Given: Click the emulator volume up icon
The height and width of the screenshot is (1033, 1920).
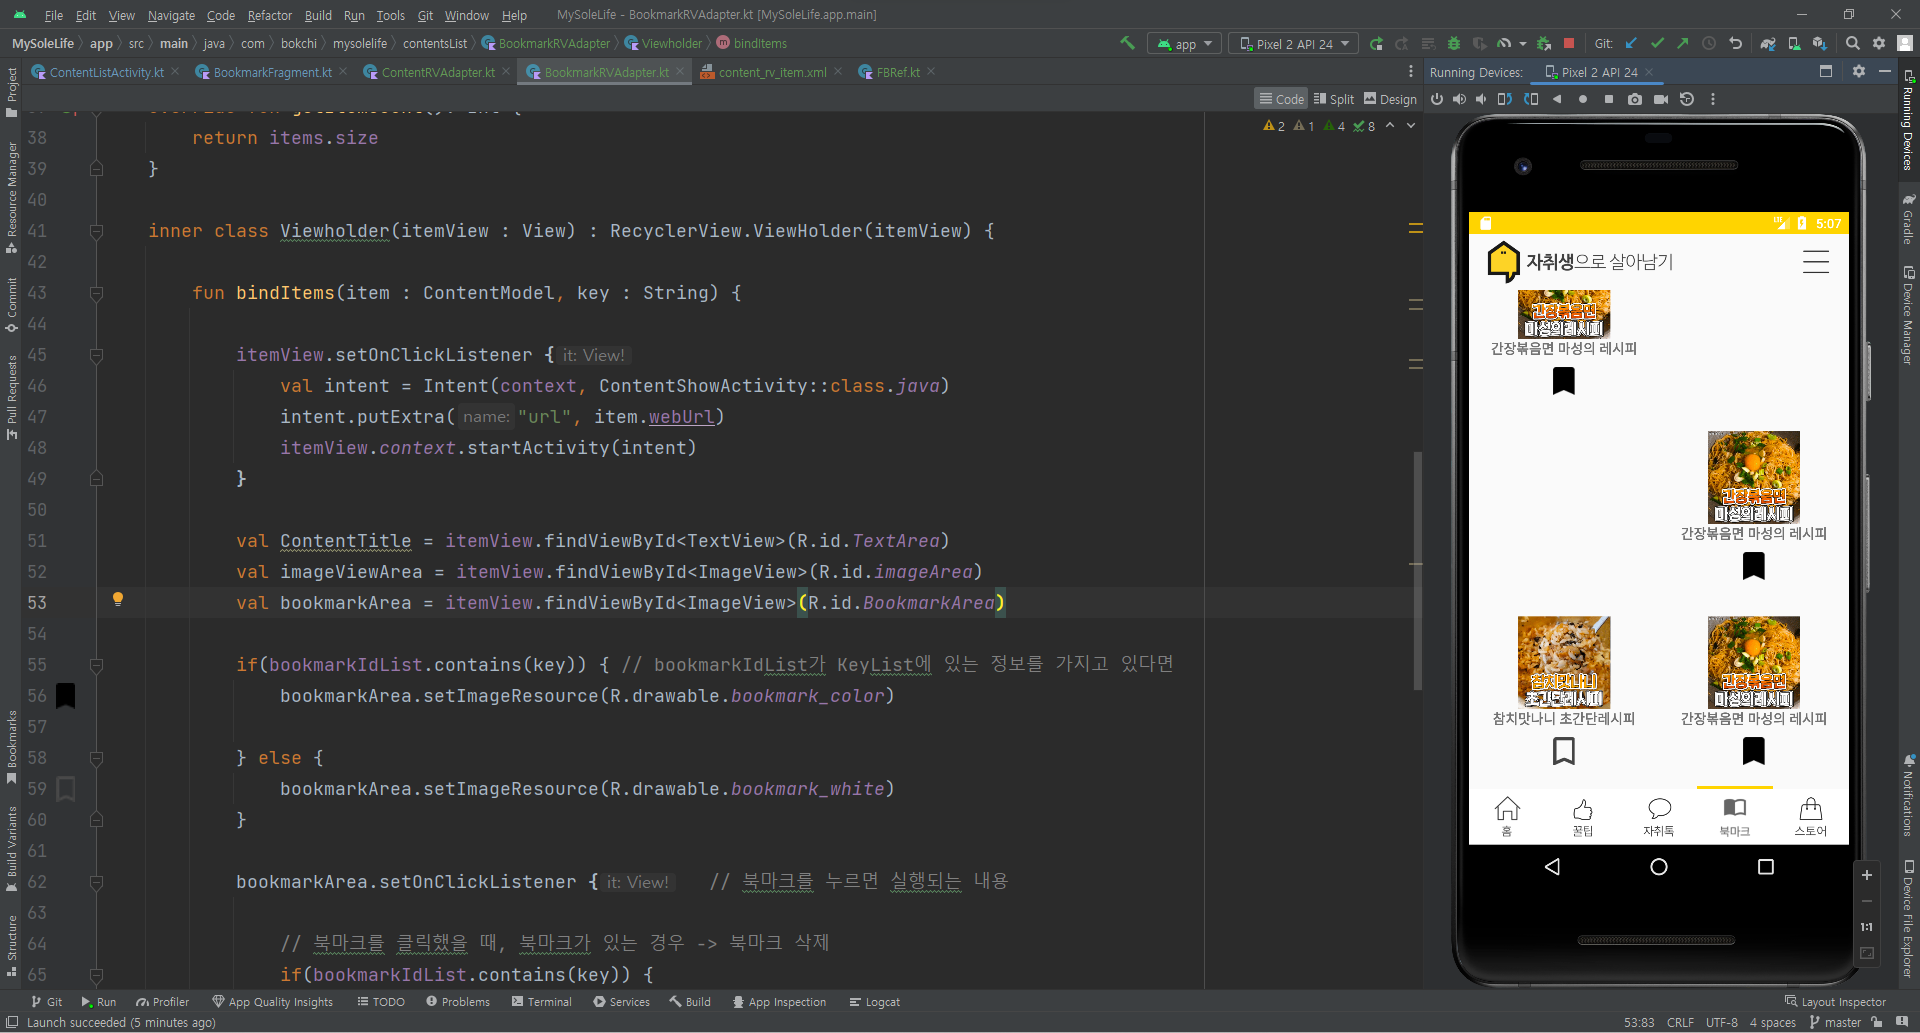Looking at the screenshot, I should coord(1459,99).
